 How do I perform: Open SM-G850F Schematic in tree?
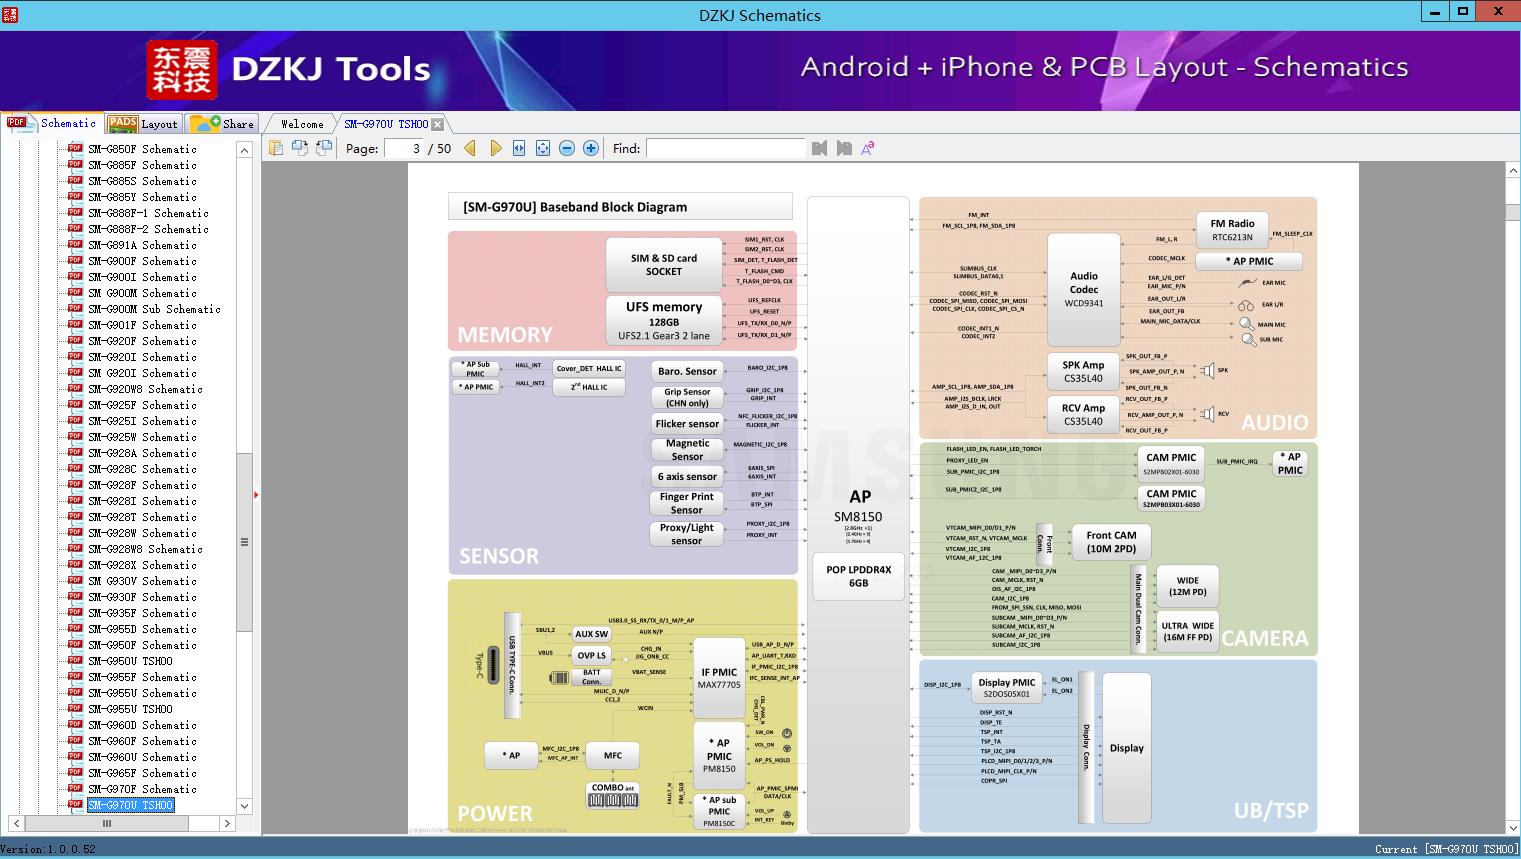click(142, 149)
